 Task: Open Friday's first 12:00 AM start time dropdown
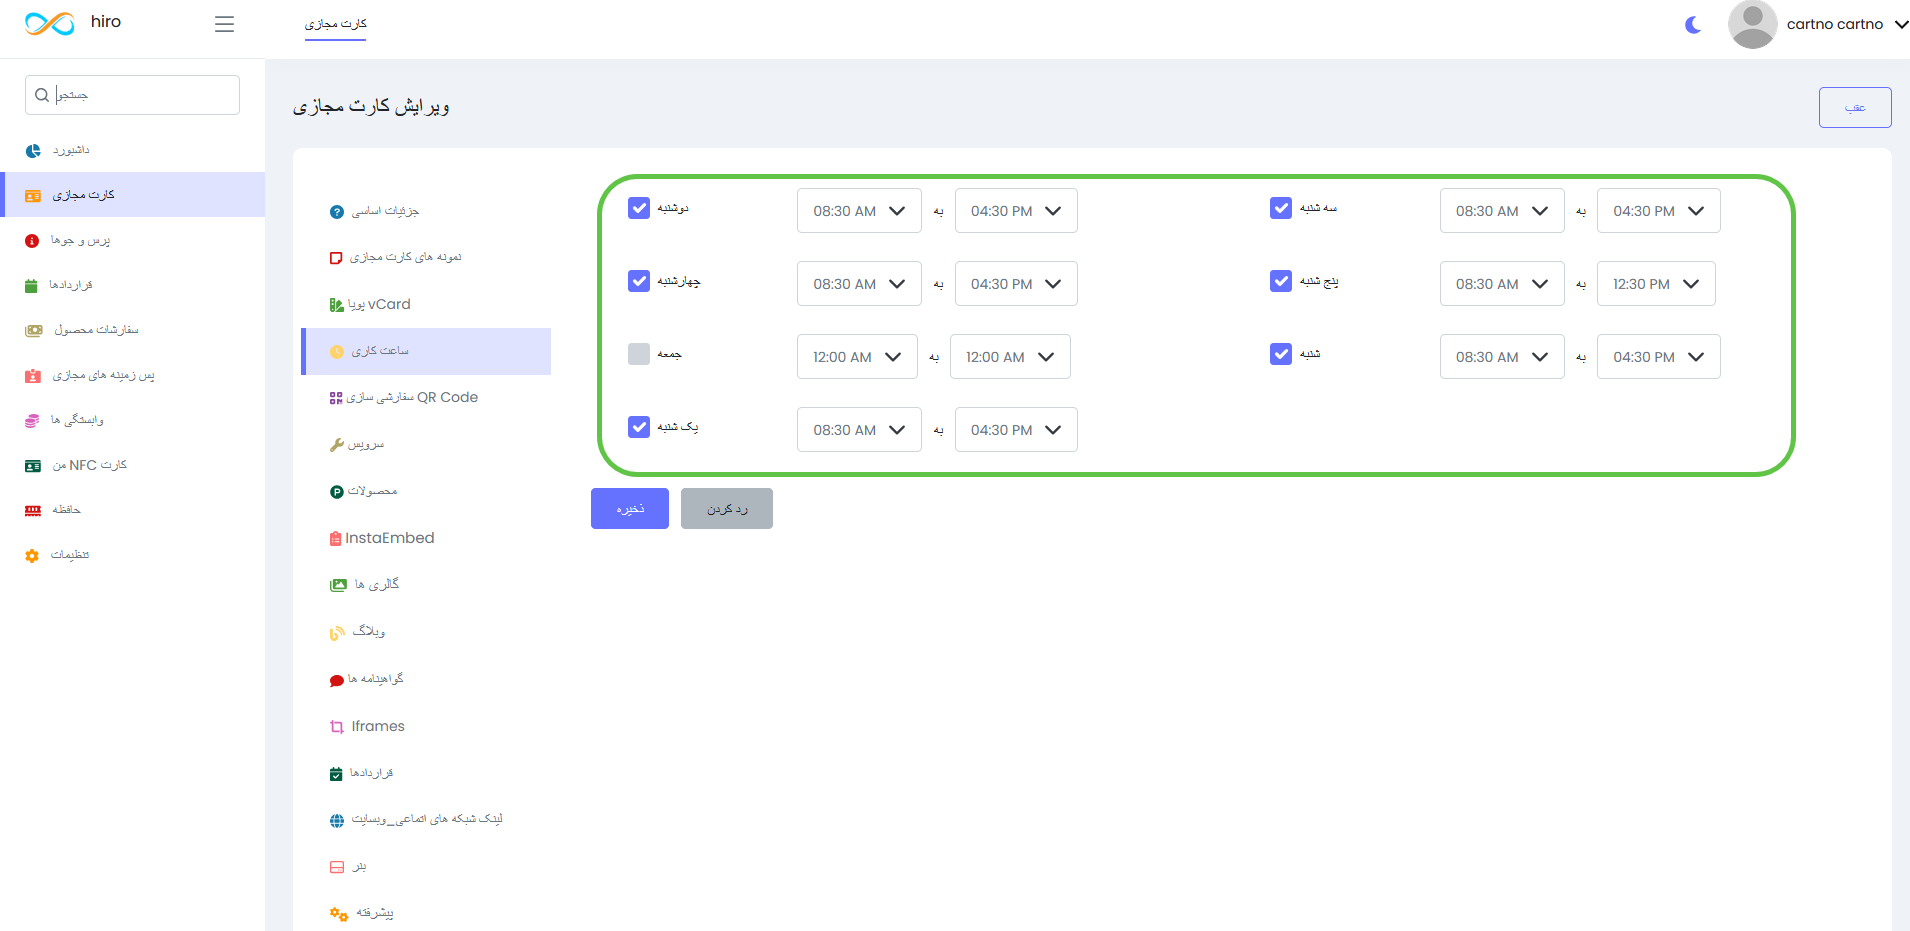click(x=856, y=357)
